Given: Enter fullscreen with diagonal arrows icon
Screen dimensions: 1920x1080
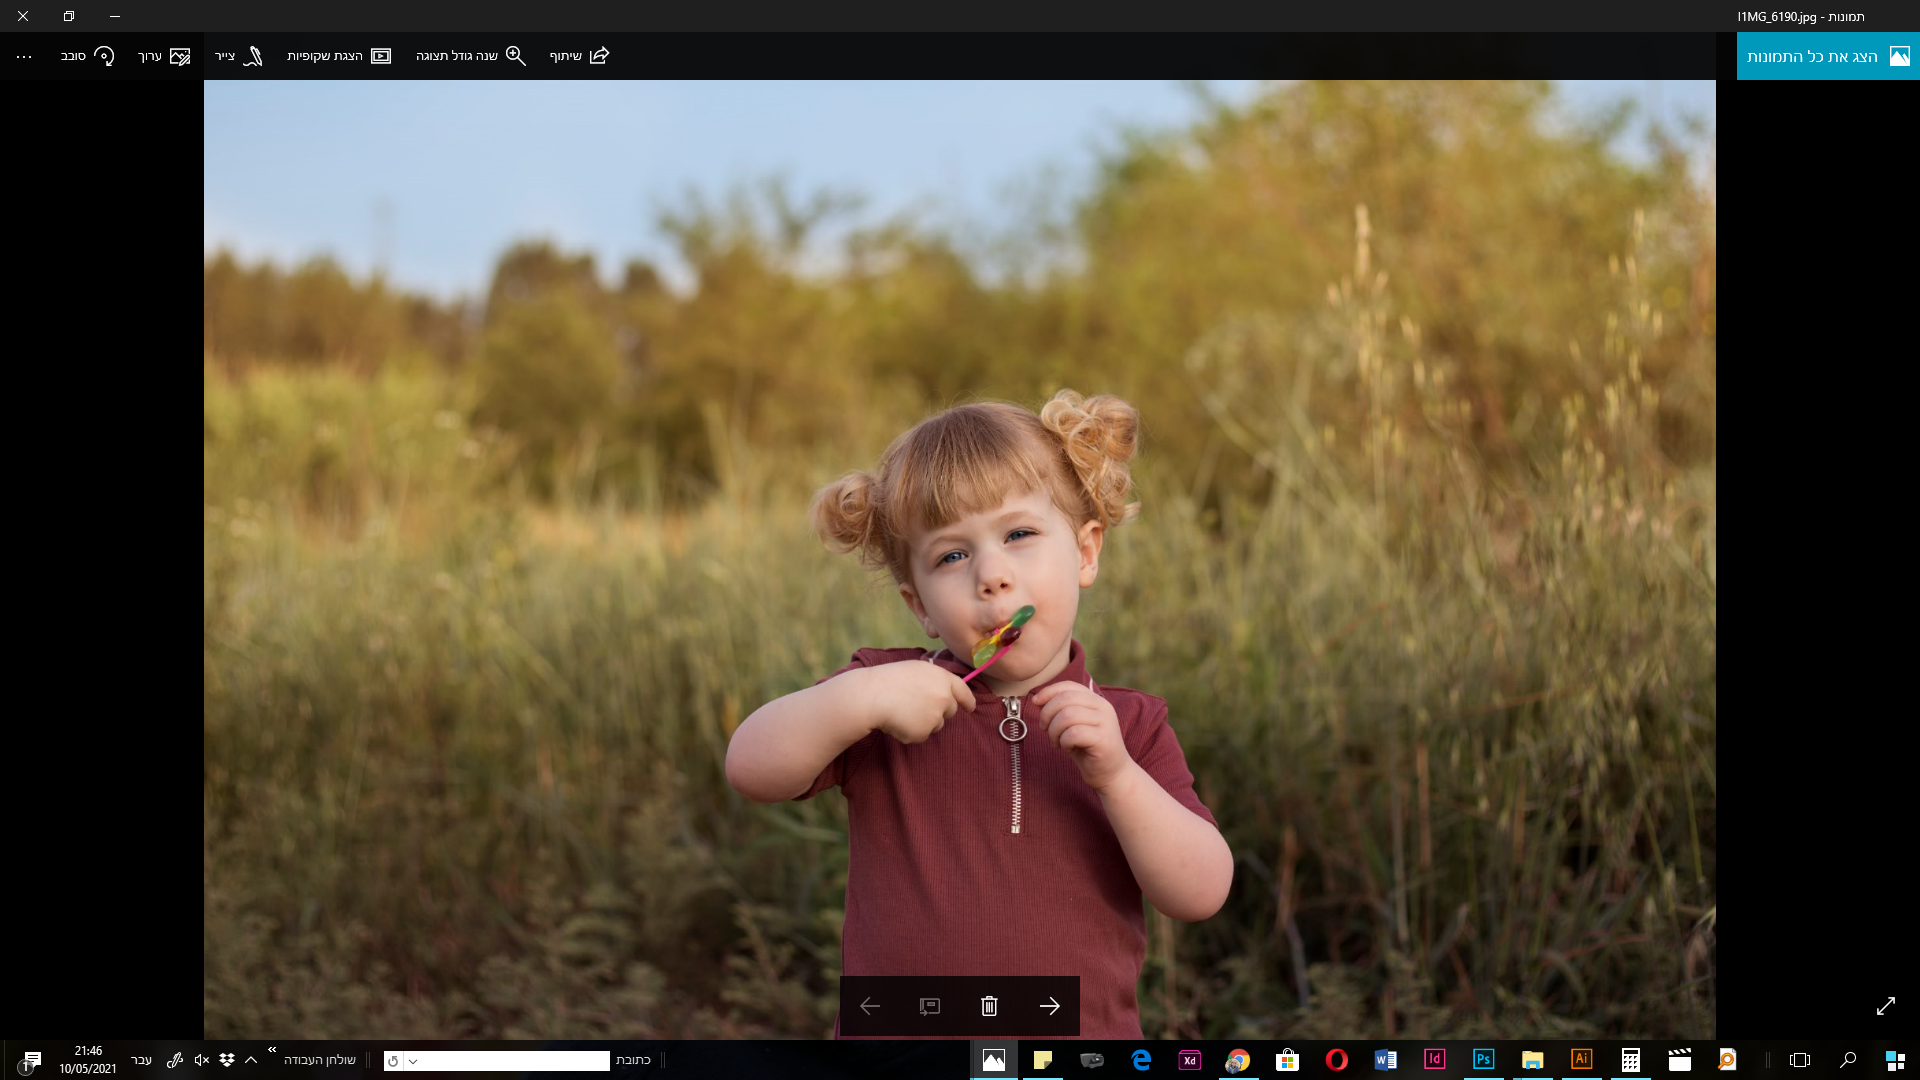Looking at the screenshot, I should click(1885, 1006).
